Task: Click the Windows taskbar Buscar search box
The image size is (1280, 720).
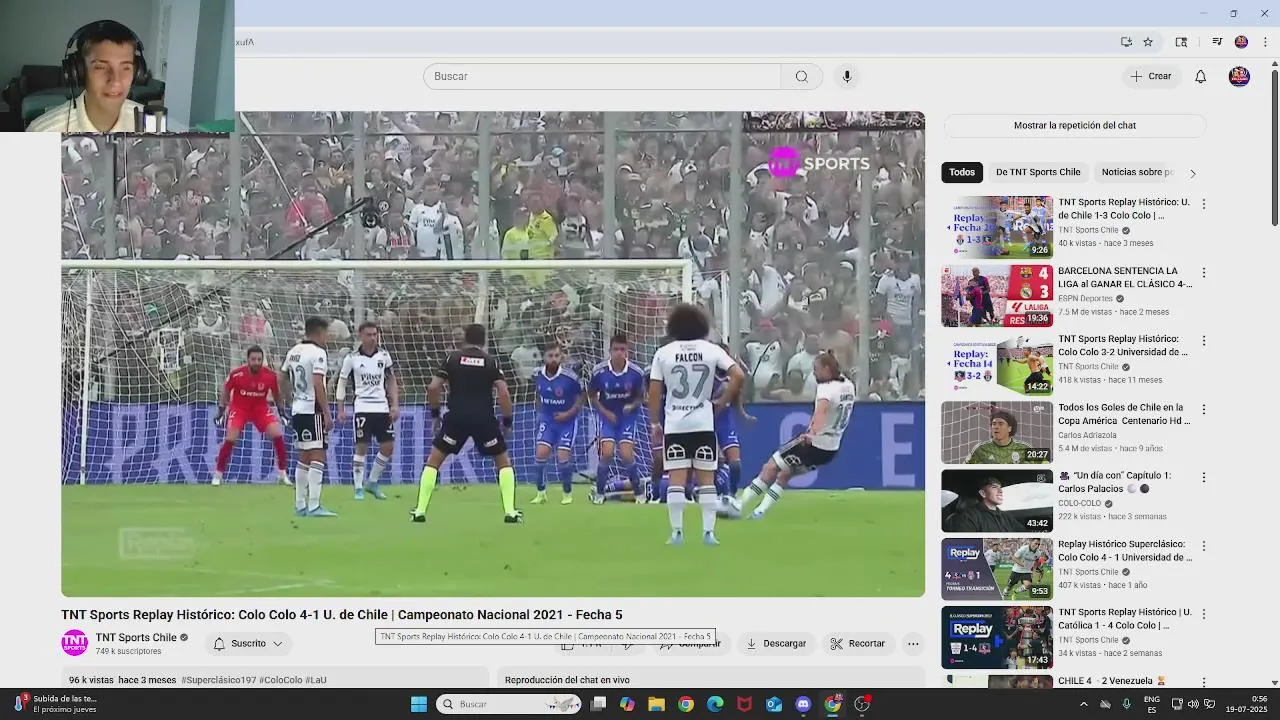Action: point(508,704)
